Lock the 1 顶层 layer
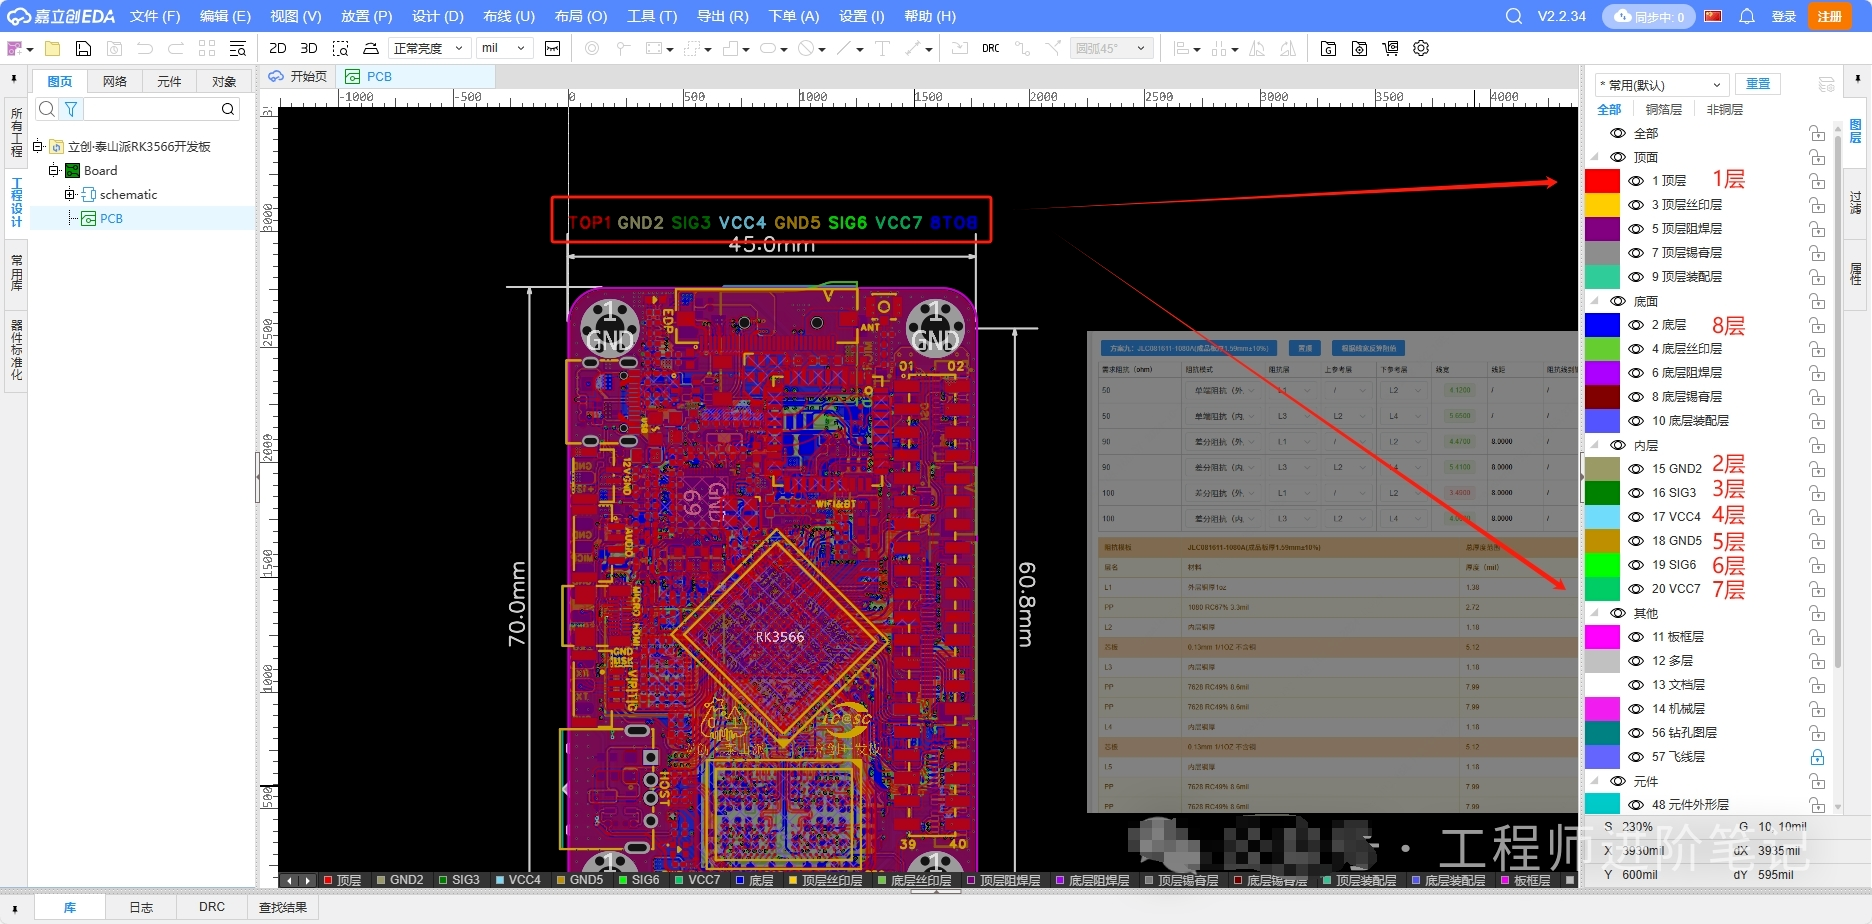The width and height of the screenshot is (1872, 924). click(1817, 181)
